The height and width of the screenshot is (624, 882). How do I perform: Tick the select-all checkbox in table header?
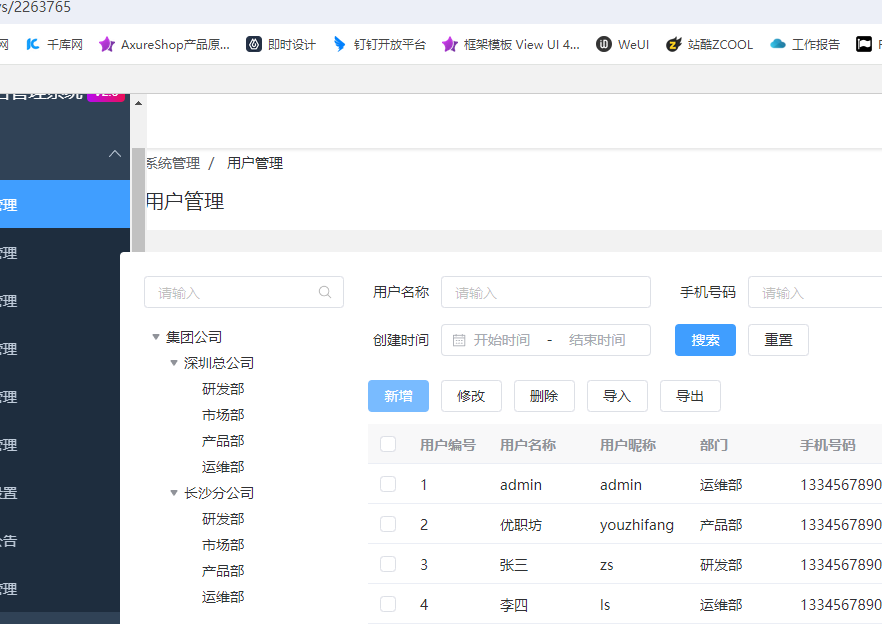(388, 444)
